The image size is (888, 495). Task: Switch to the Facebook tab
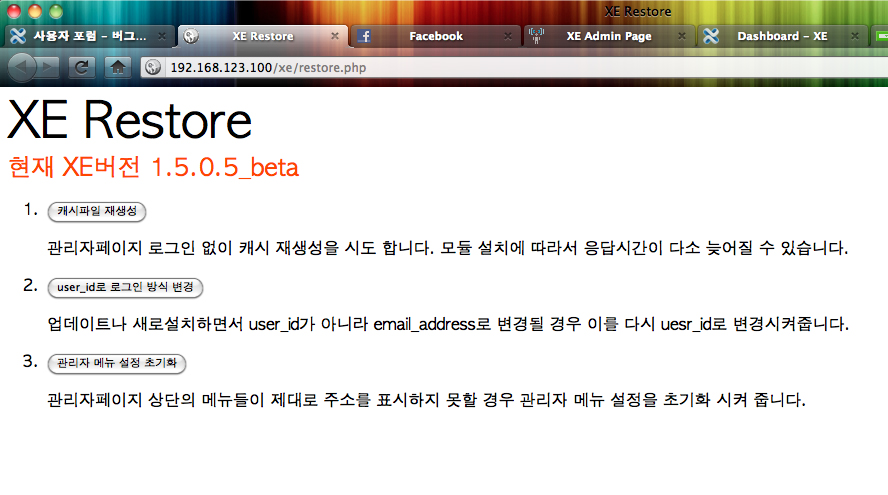coord(436,36)
